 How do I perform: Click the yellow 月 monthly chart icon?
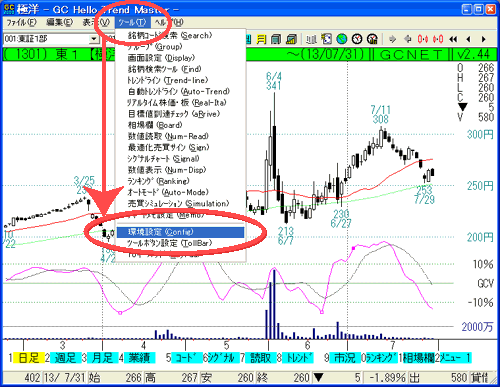pyautogui.click(x=261, y=39)
